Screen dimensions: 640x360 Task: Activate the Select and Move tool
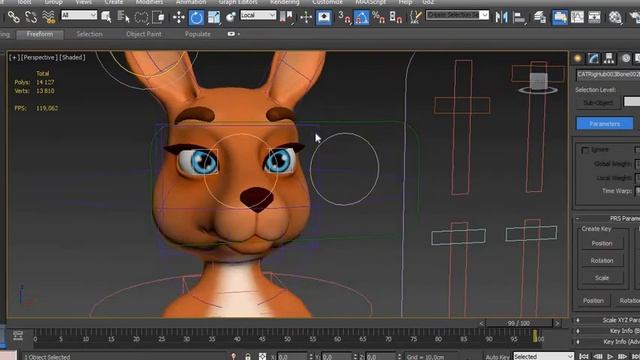(x=178, y=17)
